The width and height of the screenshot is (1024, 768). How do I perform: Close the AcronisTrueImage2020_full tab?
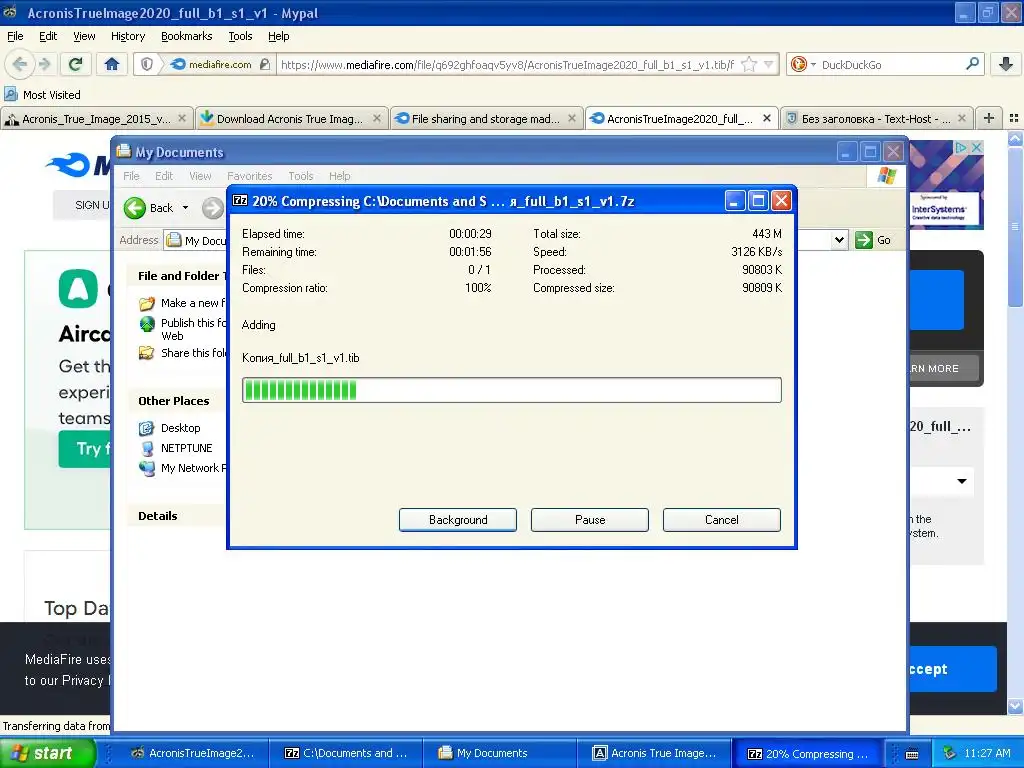pos(767,118)
